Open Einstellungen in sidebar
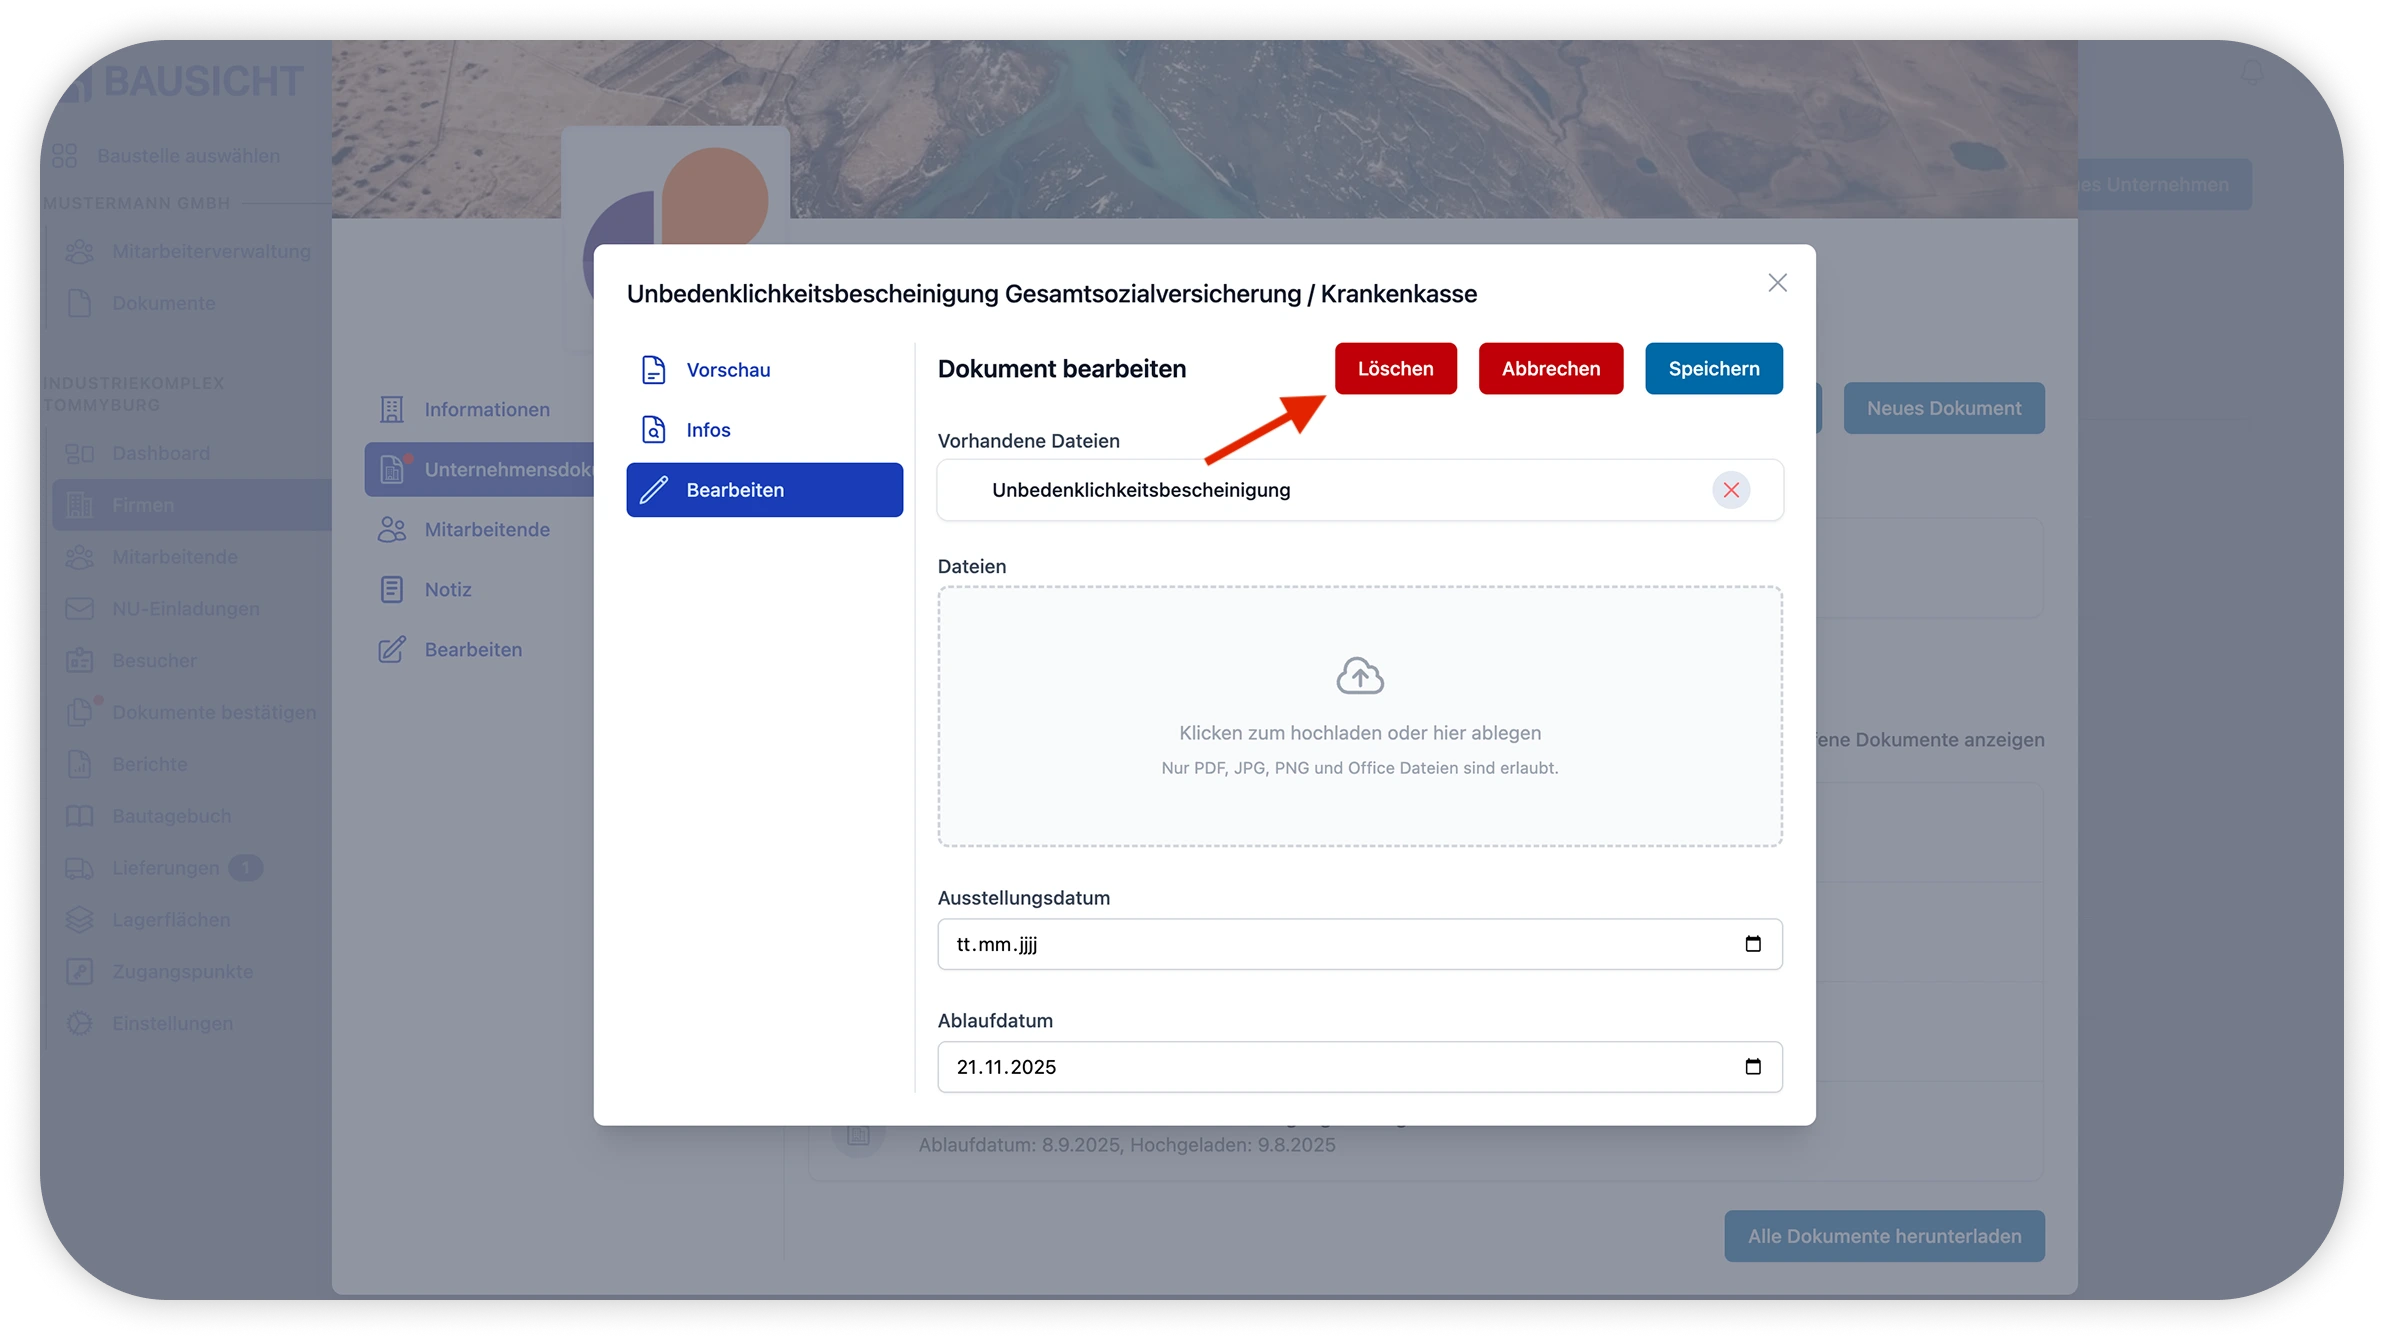The image size is (2384, 1340). click(x=172, y=1023)
